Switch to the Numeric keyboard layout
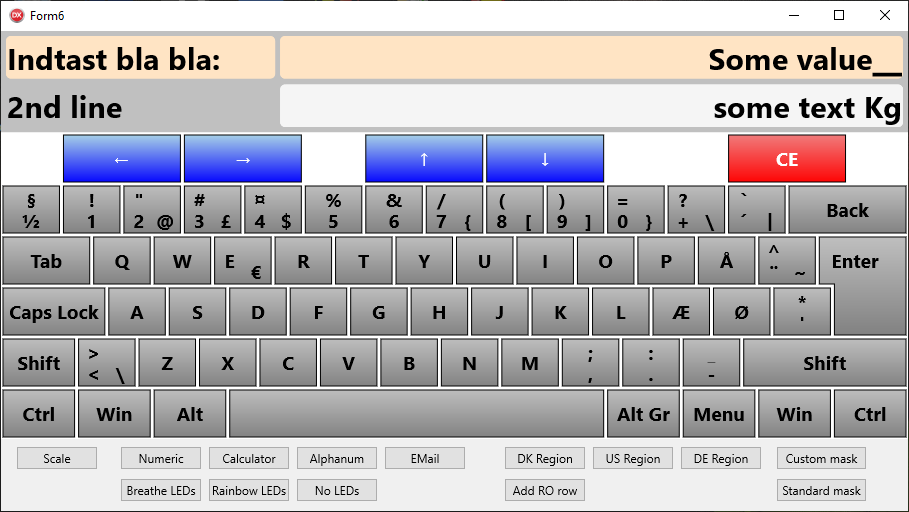 point(161,458)
